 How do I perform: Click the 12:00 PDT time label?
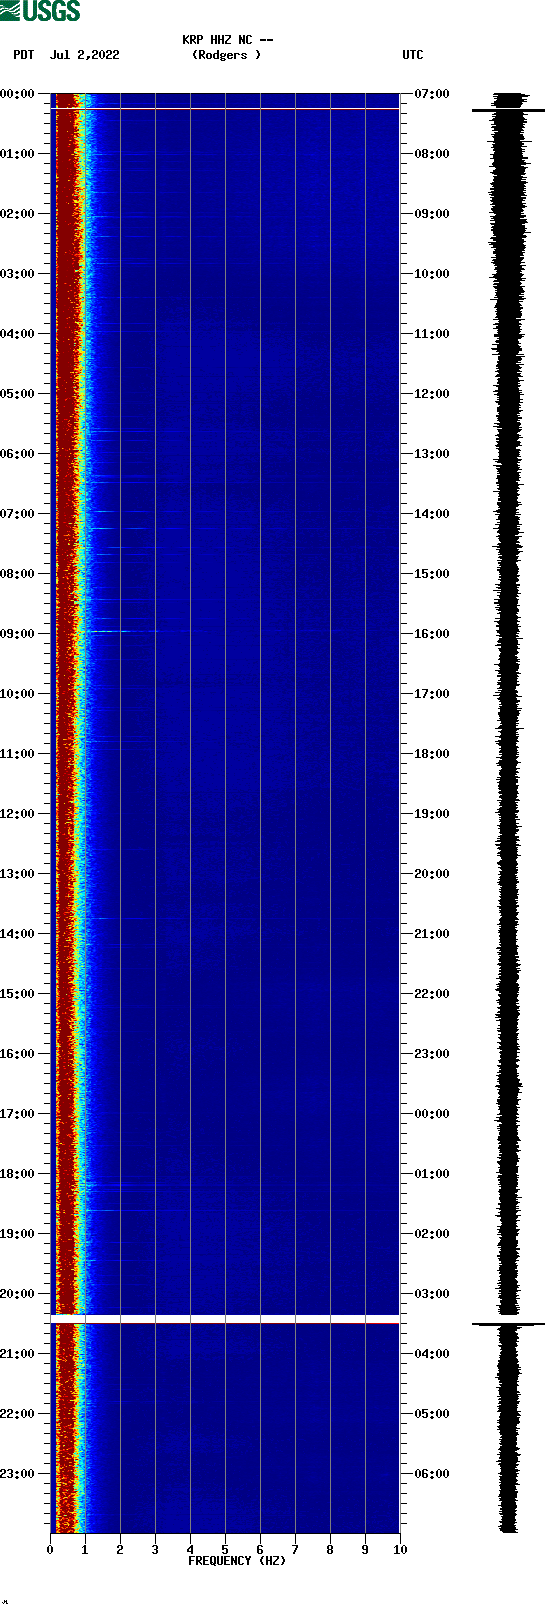click(x=18, y=814)
